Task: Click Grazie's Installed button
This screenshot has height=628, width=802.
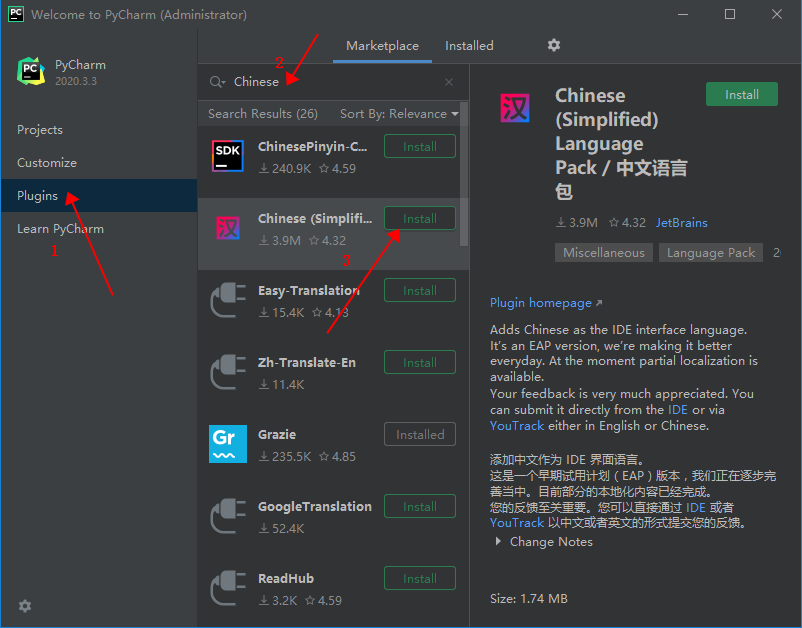Action: click(420, 435)
